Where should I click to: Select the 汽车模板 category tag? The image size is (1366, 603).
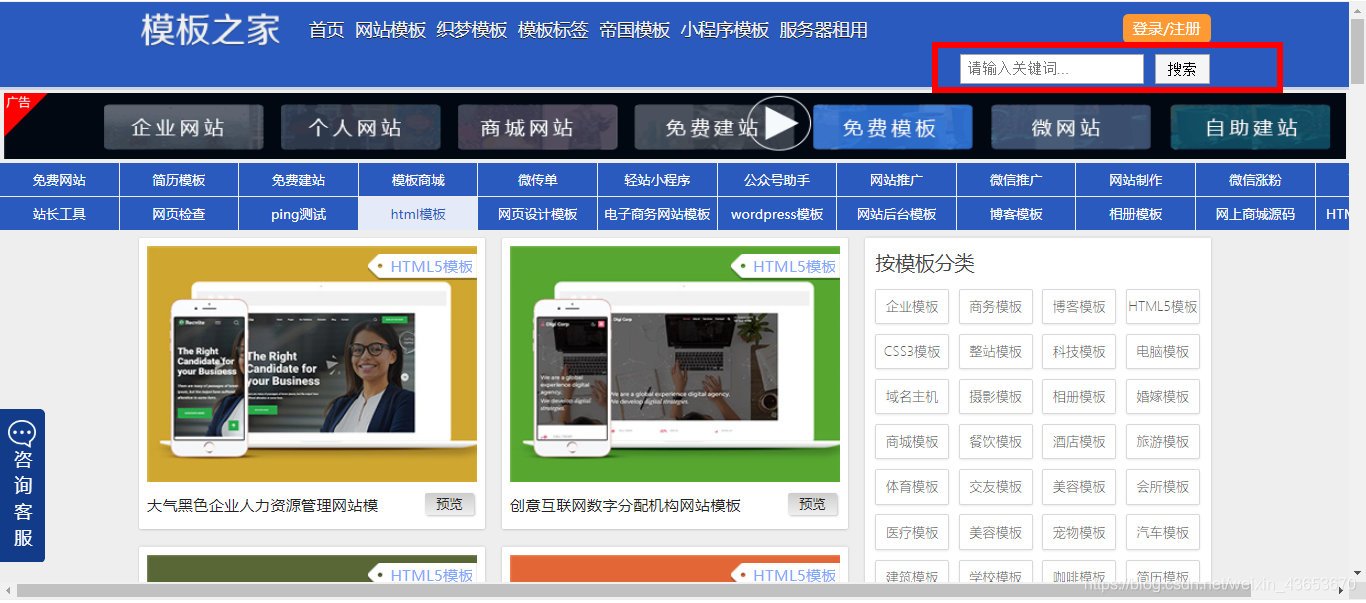coord(1163,533)
